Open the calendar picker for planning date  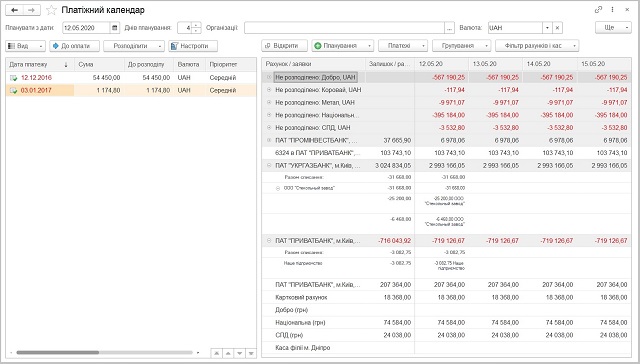click(115, 28)
